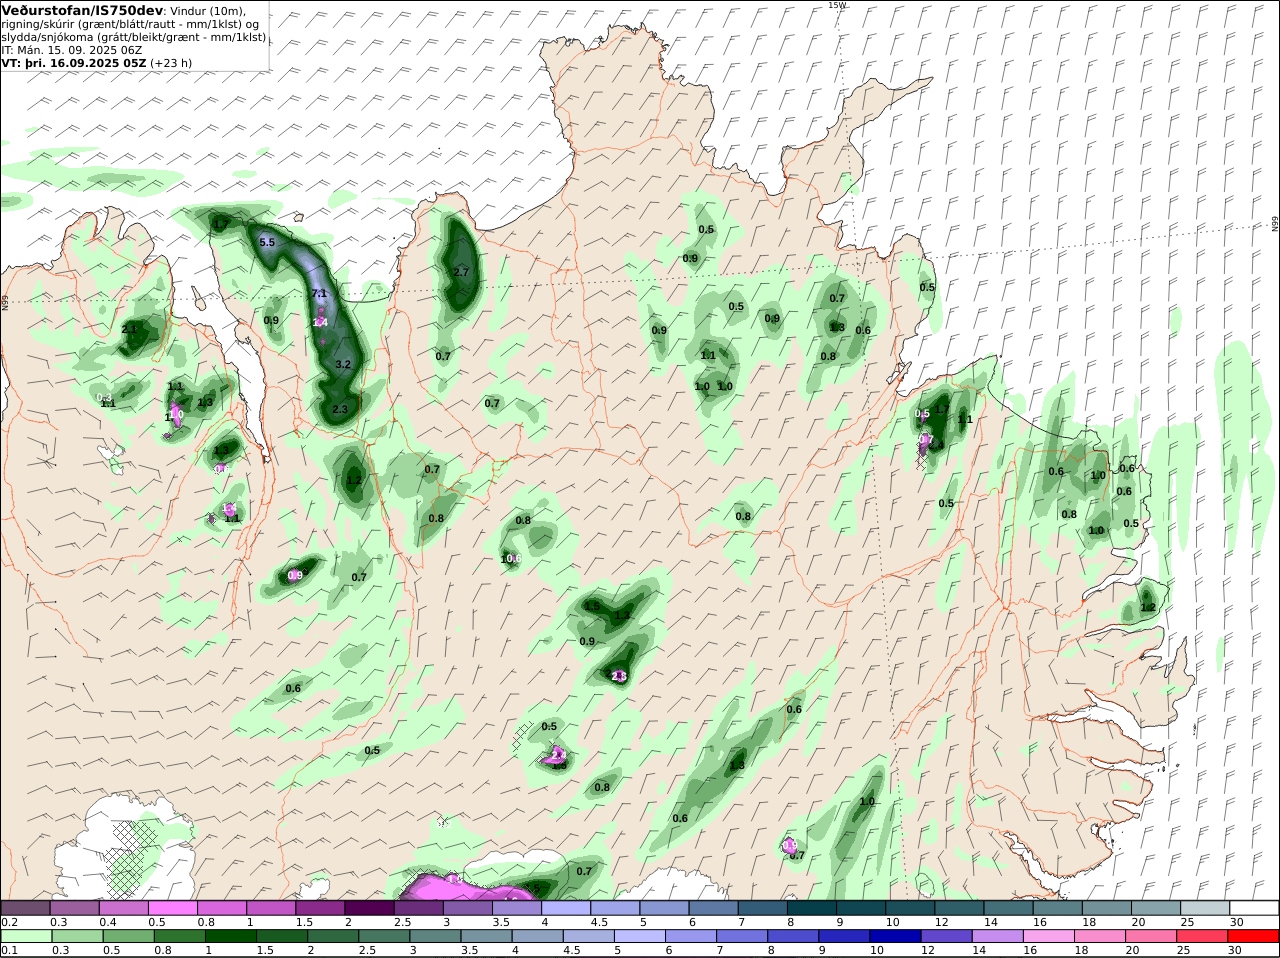
Task: Pick lower legend swatch between 5 and 6
Action: point(641,936)
